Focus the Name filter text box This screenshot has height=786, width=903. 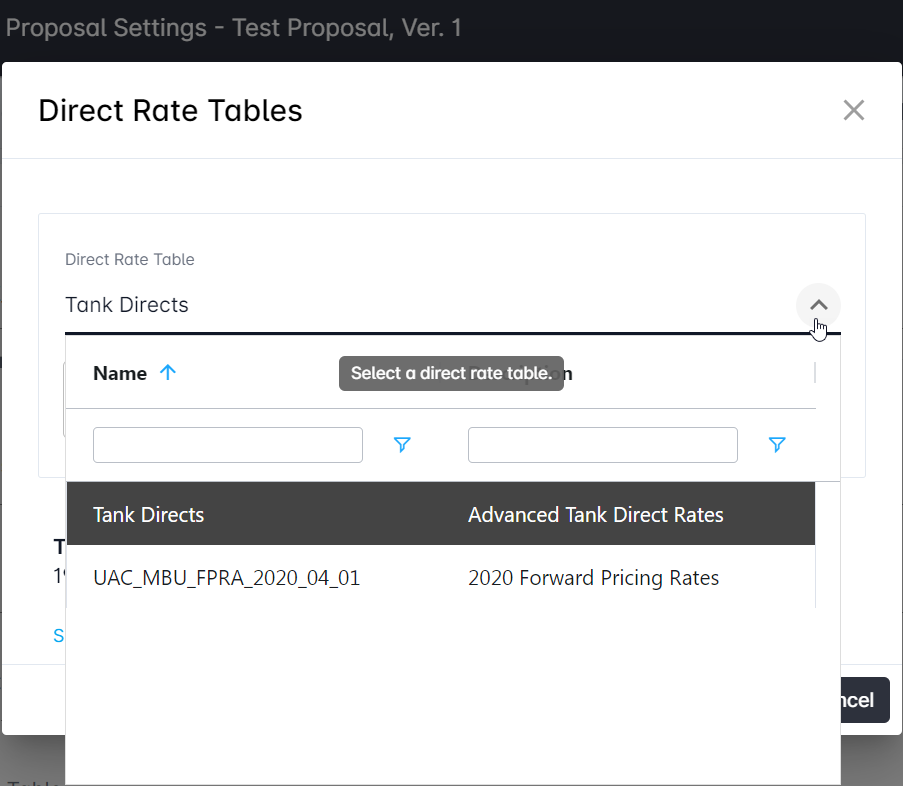coord(228,445)
